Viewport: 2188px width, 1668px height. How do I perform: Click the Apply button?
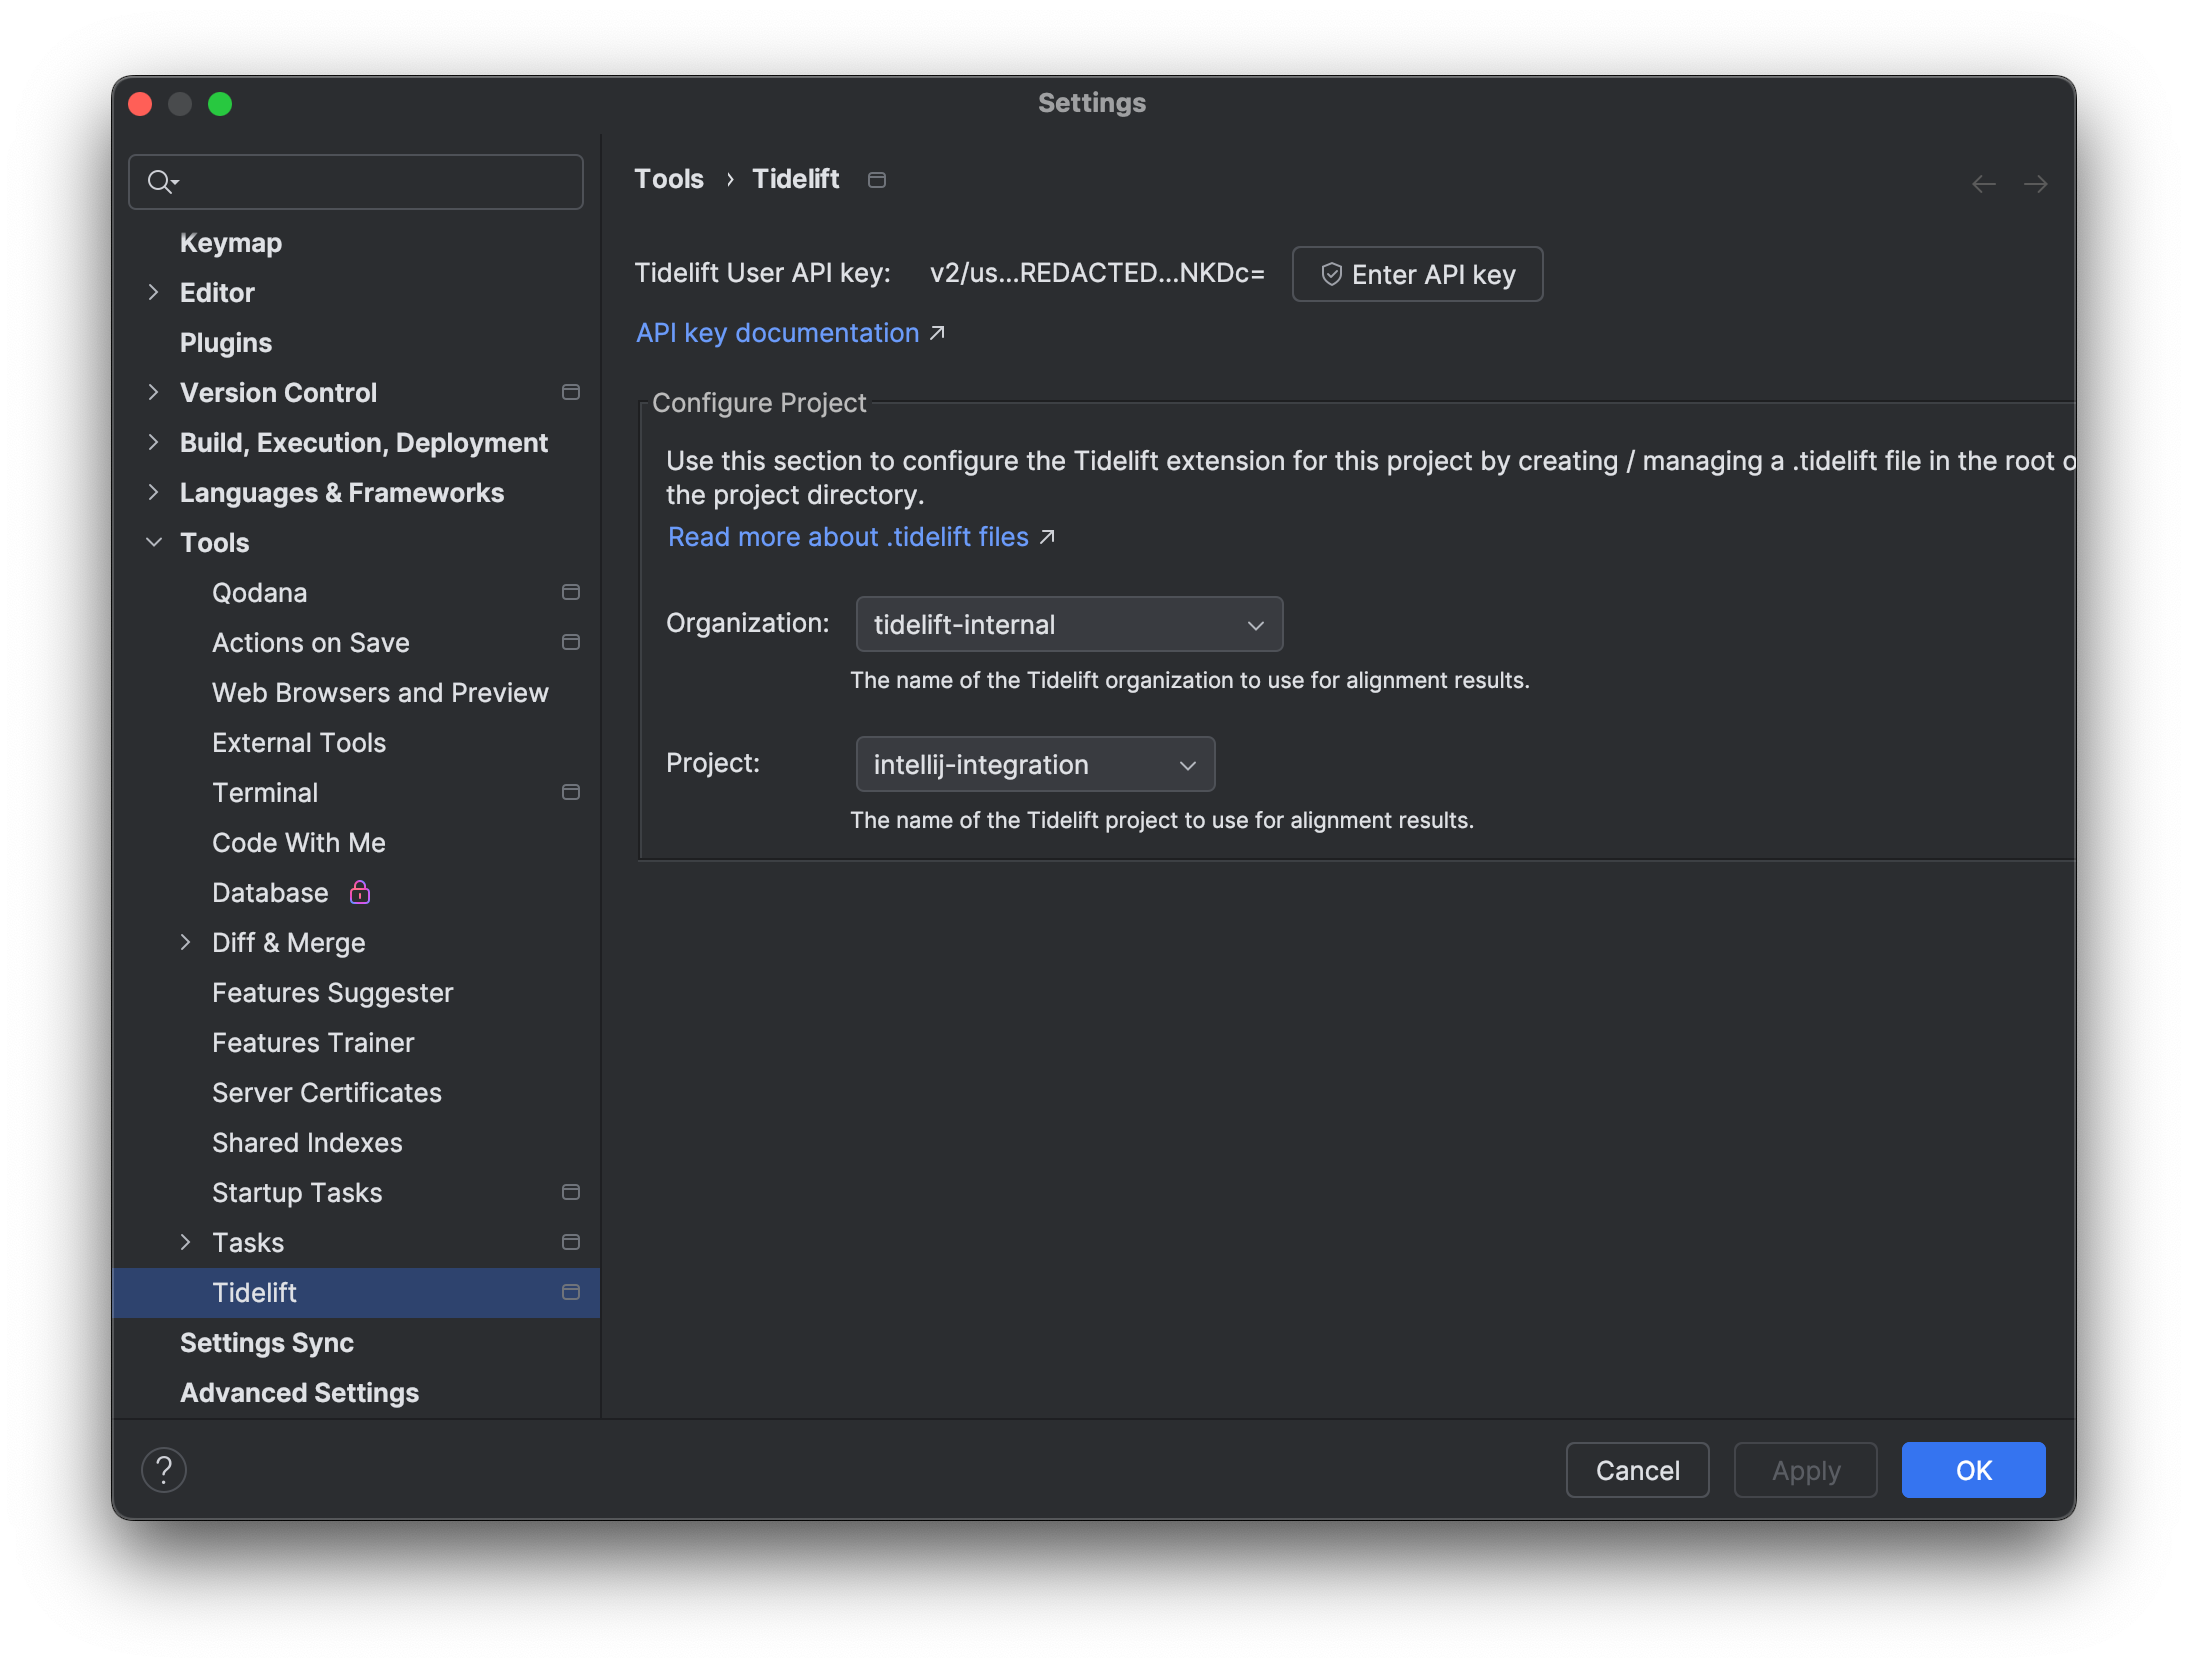1805,1470
